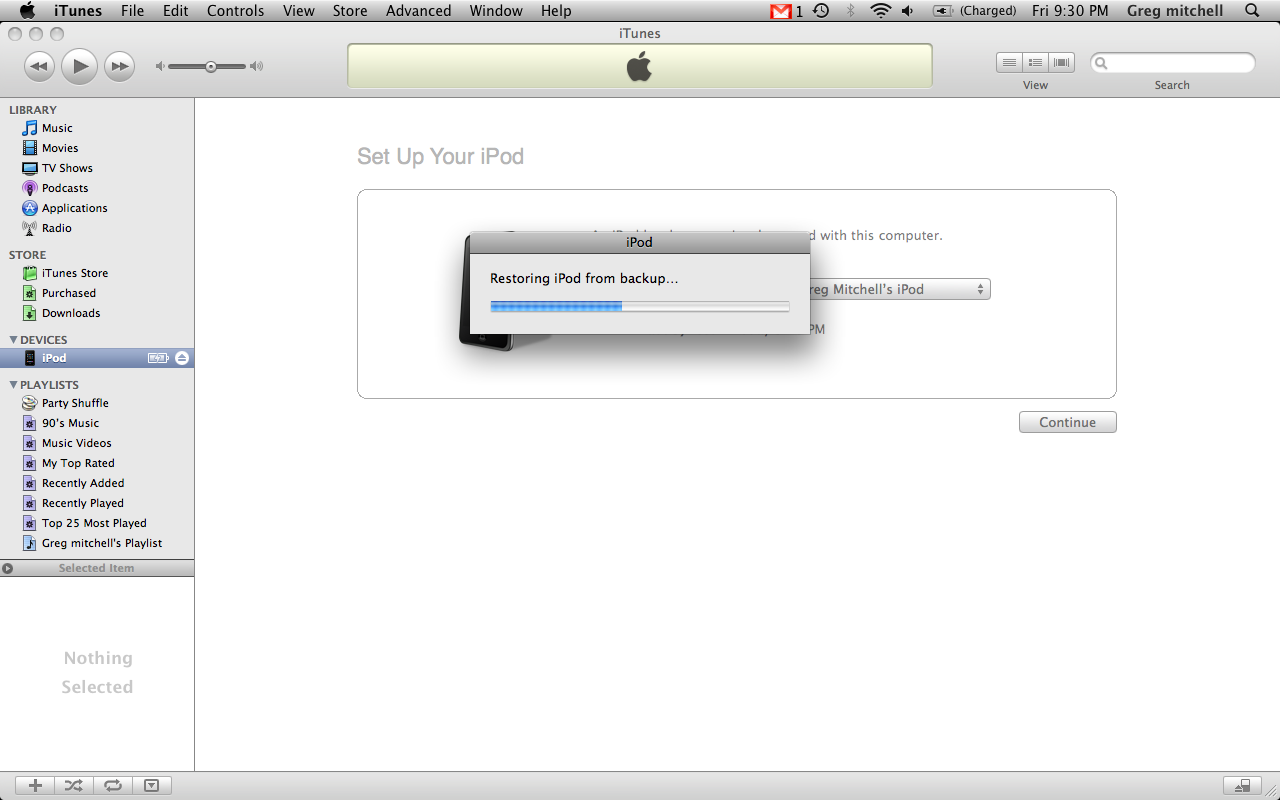This screenshot has width=1280, height=800.
Task: Click the play button
Action: pyautogui.click(x=79, y=67)
